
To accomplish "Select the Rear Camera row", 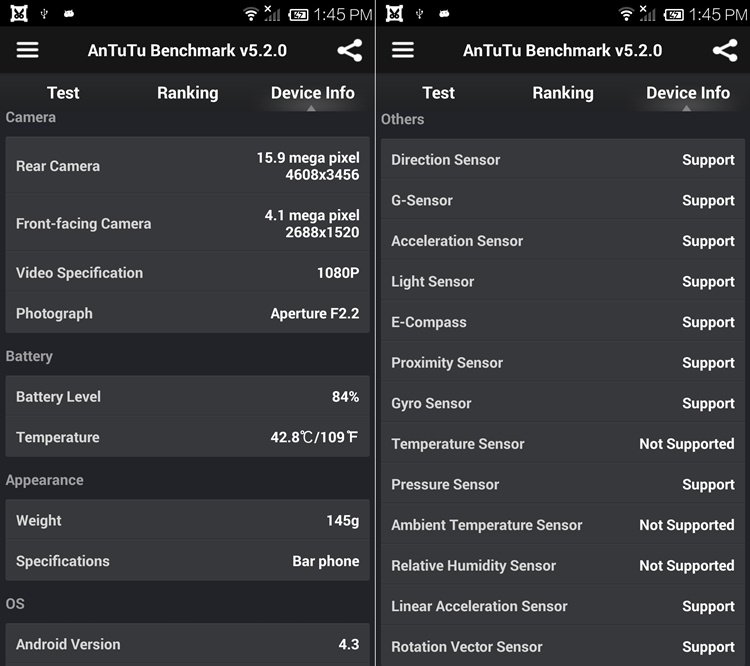I will [188, 166].
